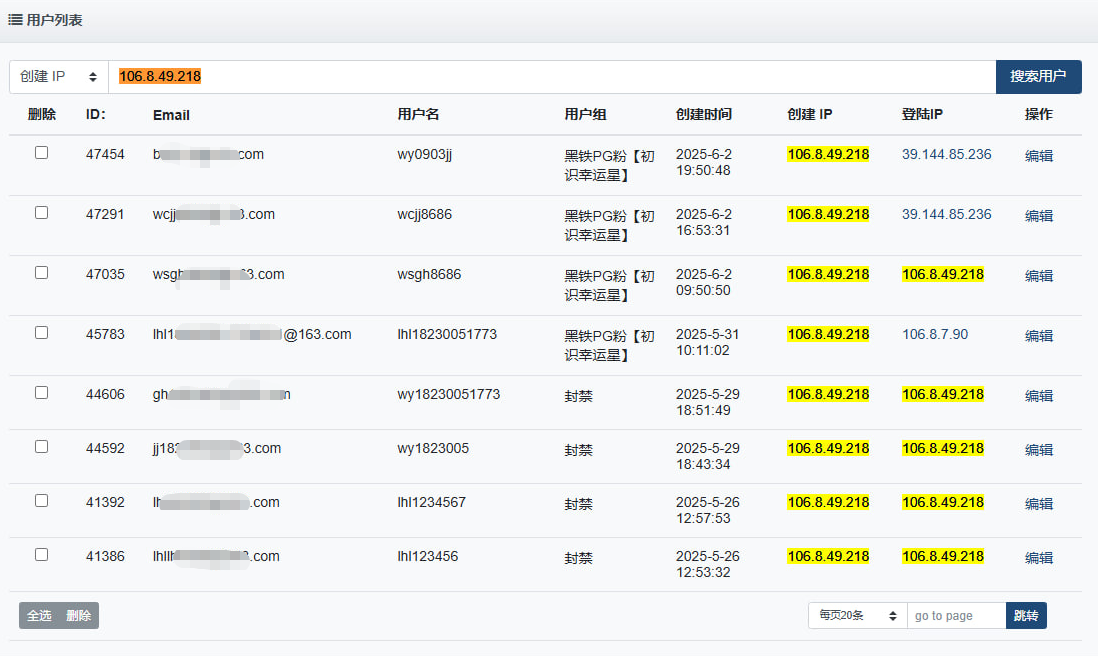
Task: Click the 跳转 button
Action: click(1026, 615)
